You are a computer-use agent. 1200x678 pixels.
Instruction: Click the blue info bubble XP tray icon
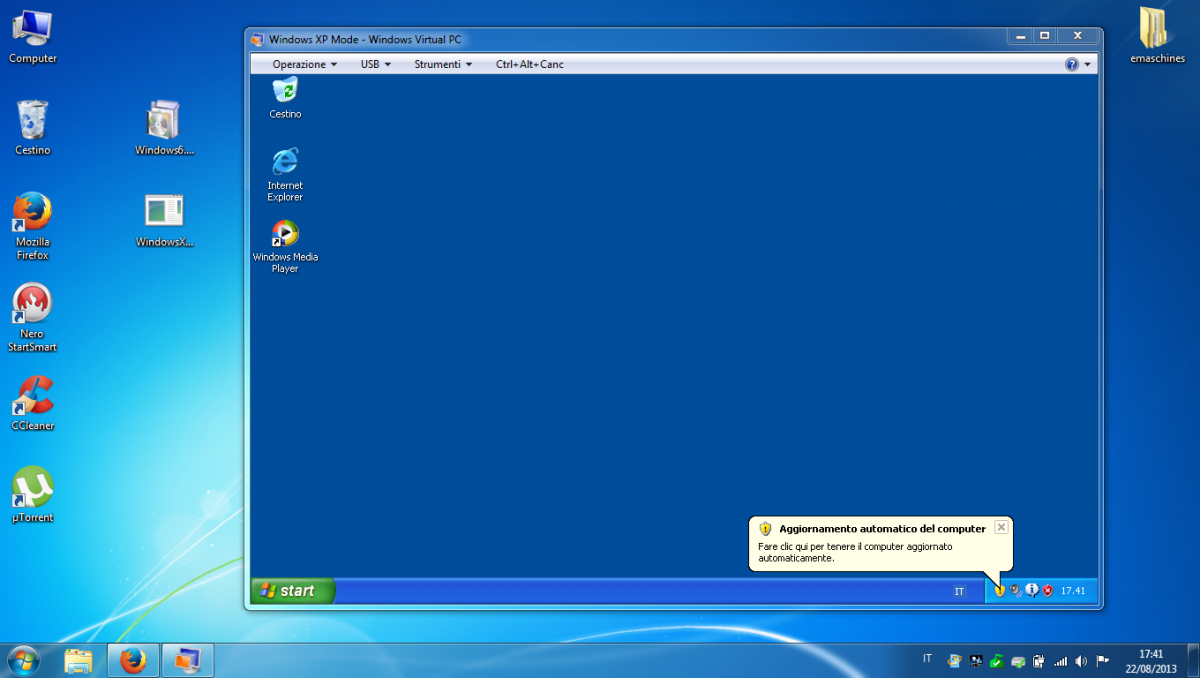(1031, 591)
